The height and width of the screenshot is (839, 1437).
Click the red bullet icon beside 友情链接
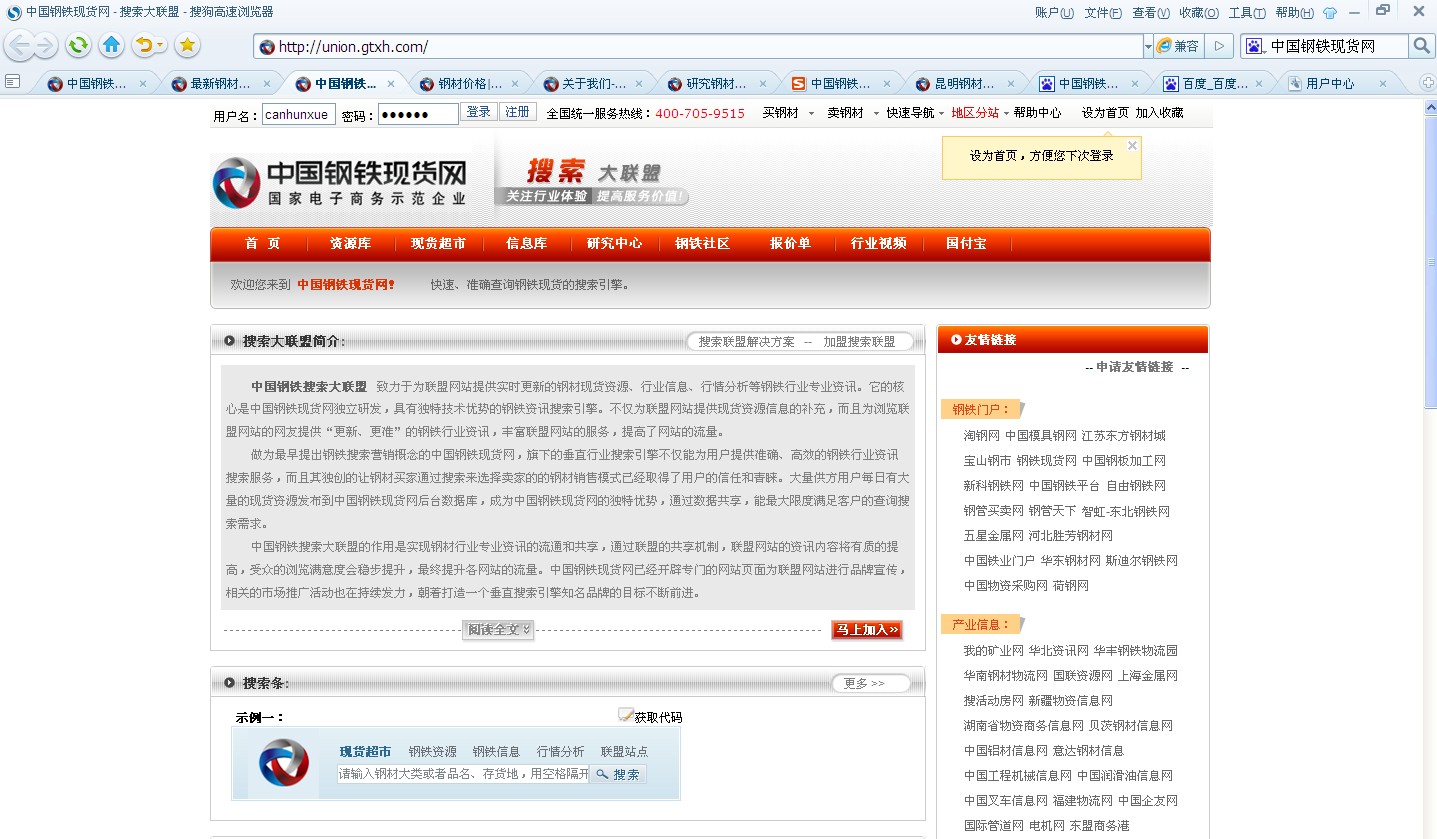tap(957, 340)
